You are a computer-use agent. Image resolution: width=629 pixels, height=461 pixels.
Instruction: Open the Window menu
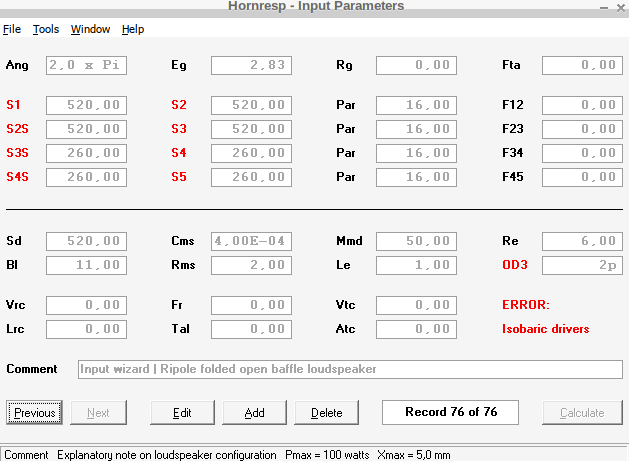90,29
